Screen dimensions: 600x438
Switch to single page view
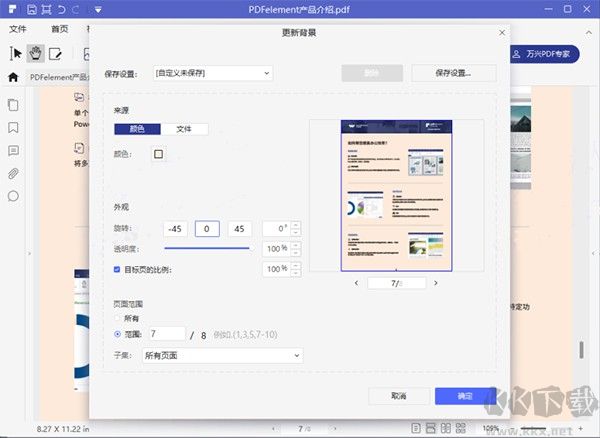click(x=416, y=428)
